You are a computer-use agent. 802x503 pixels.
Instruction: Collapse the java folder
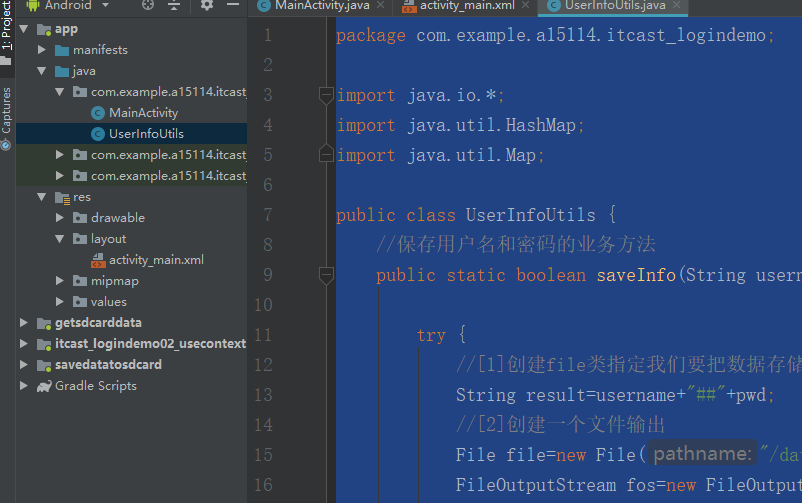coord(42,71)
